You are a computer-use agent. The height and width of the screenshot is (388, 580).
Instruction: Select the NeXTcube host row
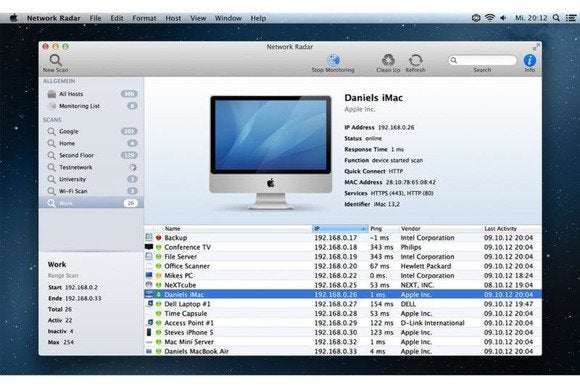coord(343,285)
